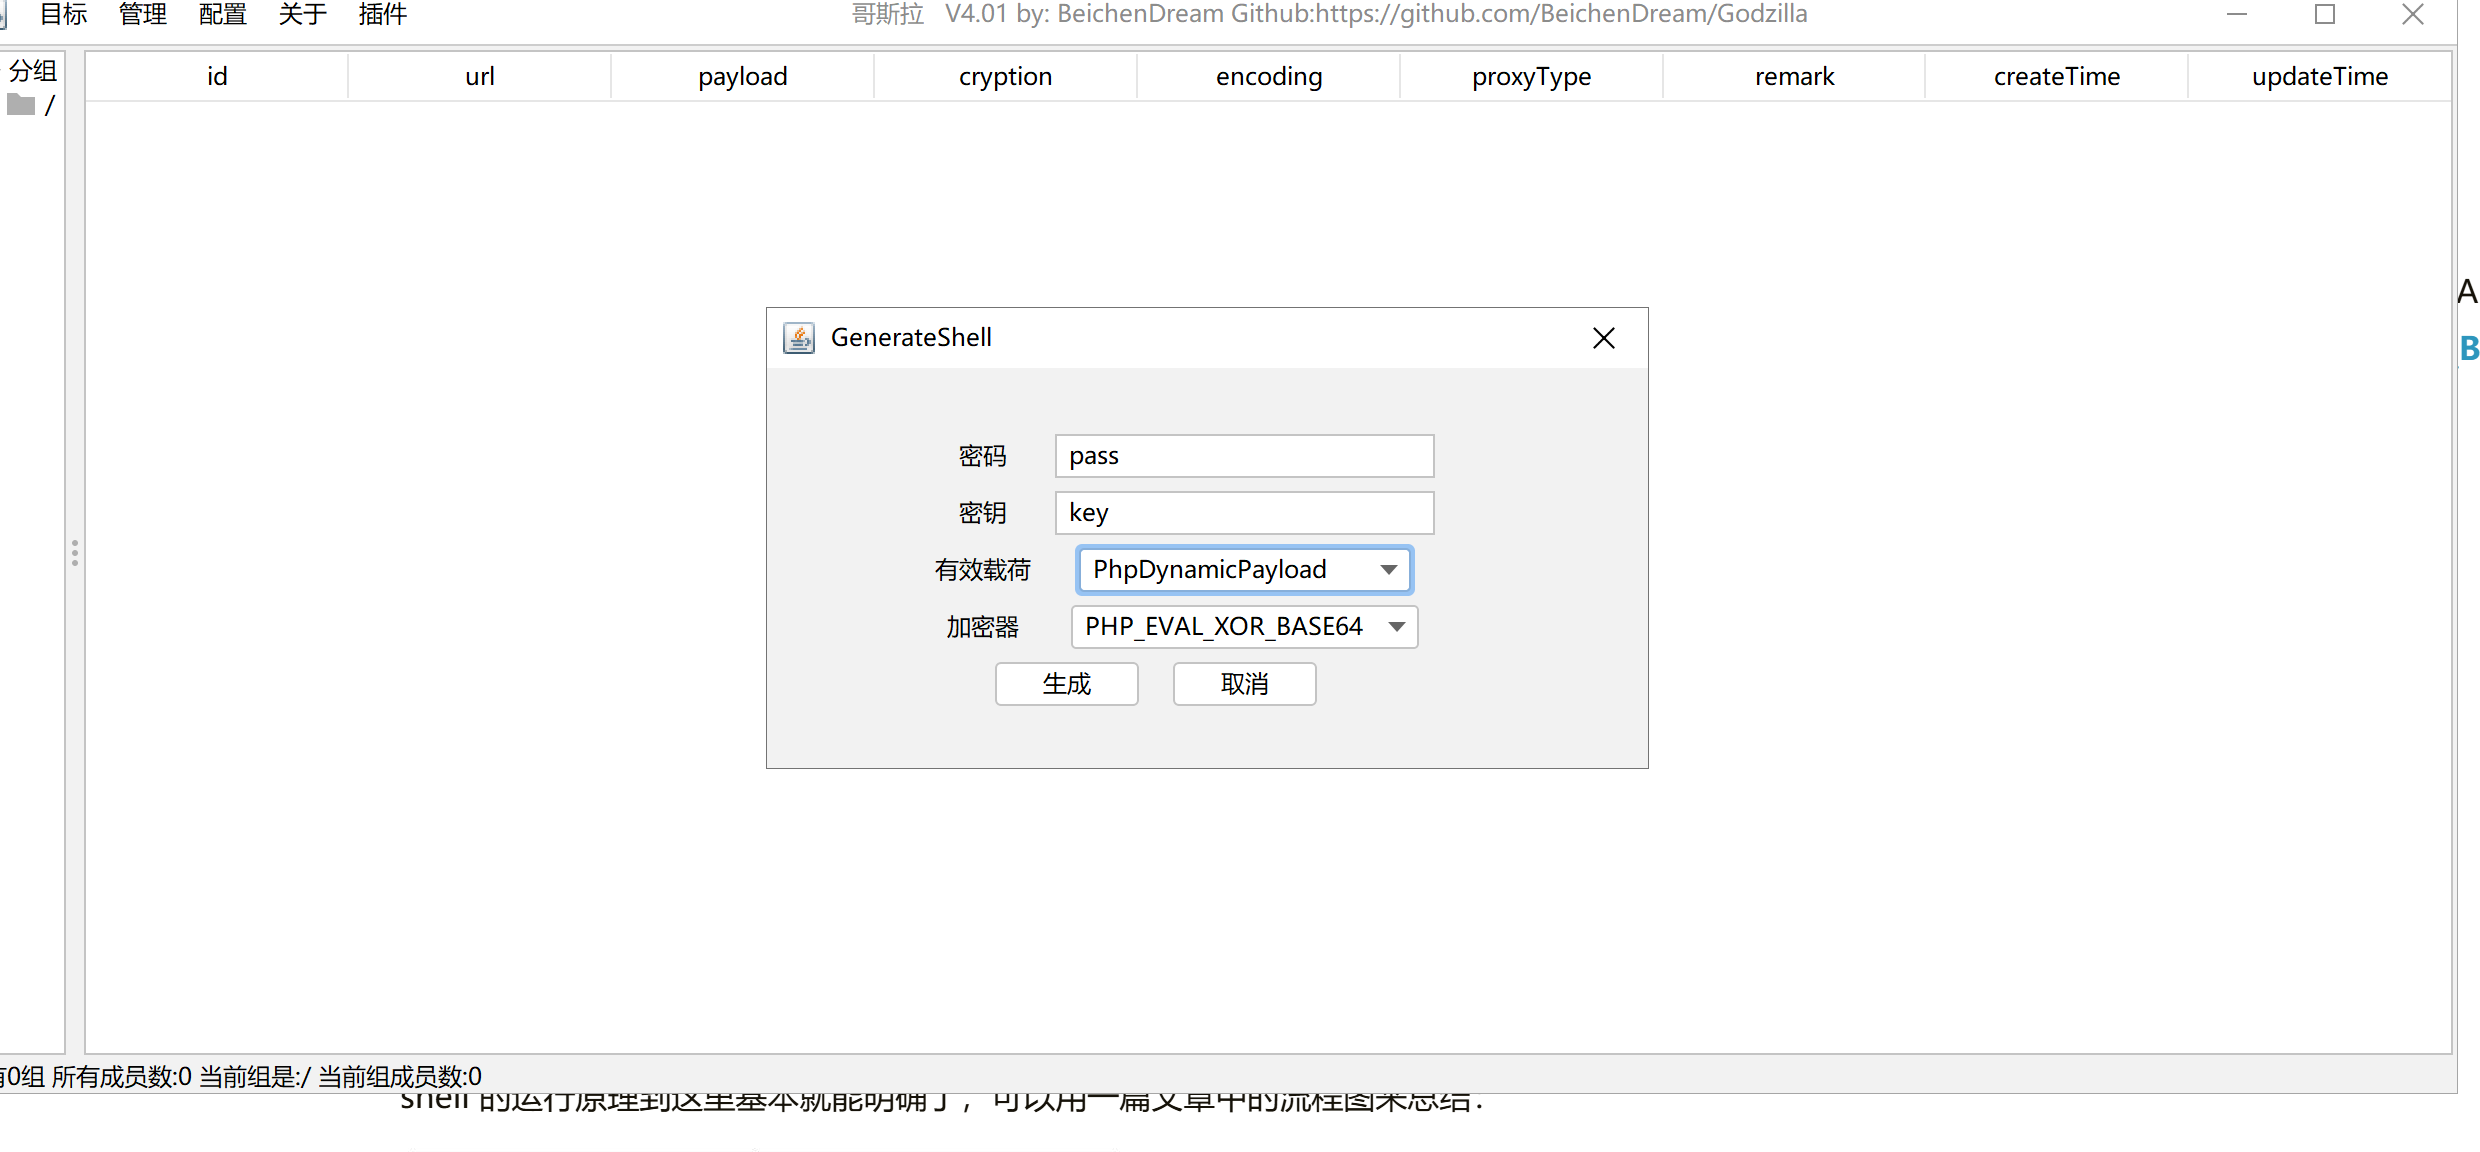Open the 插件 menu
The height and width of the screenshot is (1152, 2480).
click(x=383, y=14)
